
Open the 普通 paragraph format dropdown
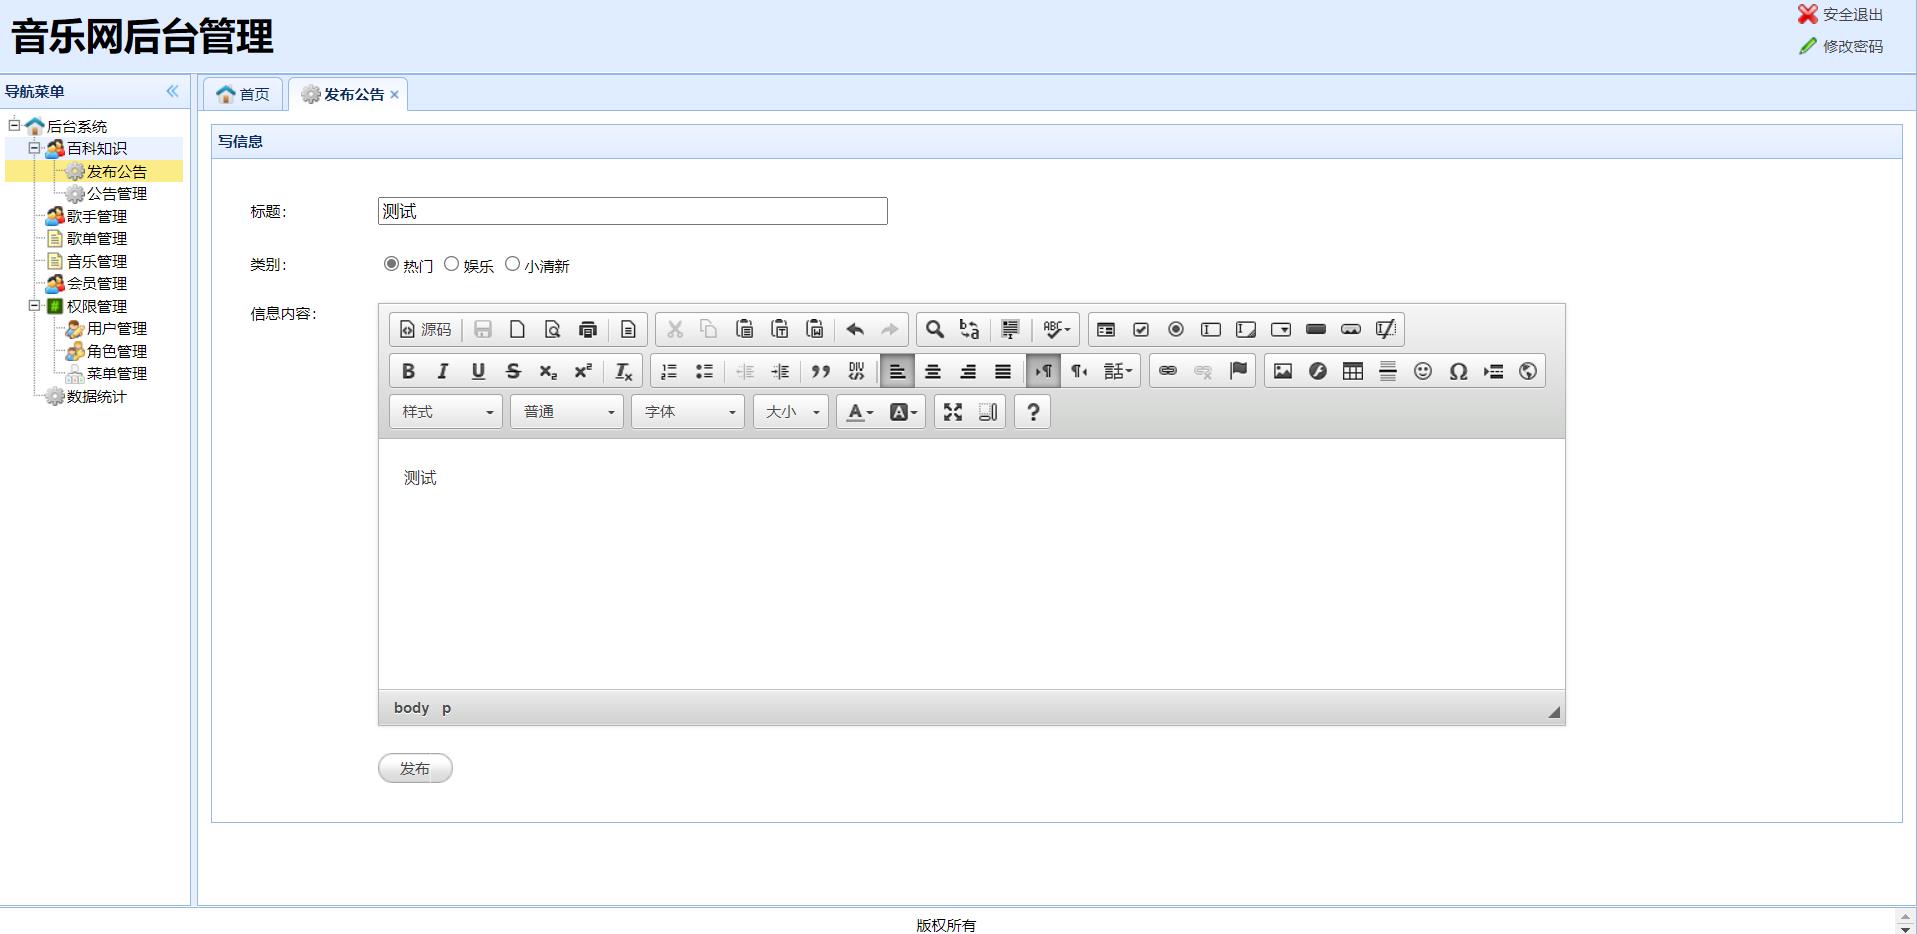pyautogui.click(x=567, y=412)
